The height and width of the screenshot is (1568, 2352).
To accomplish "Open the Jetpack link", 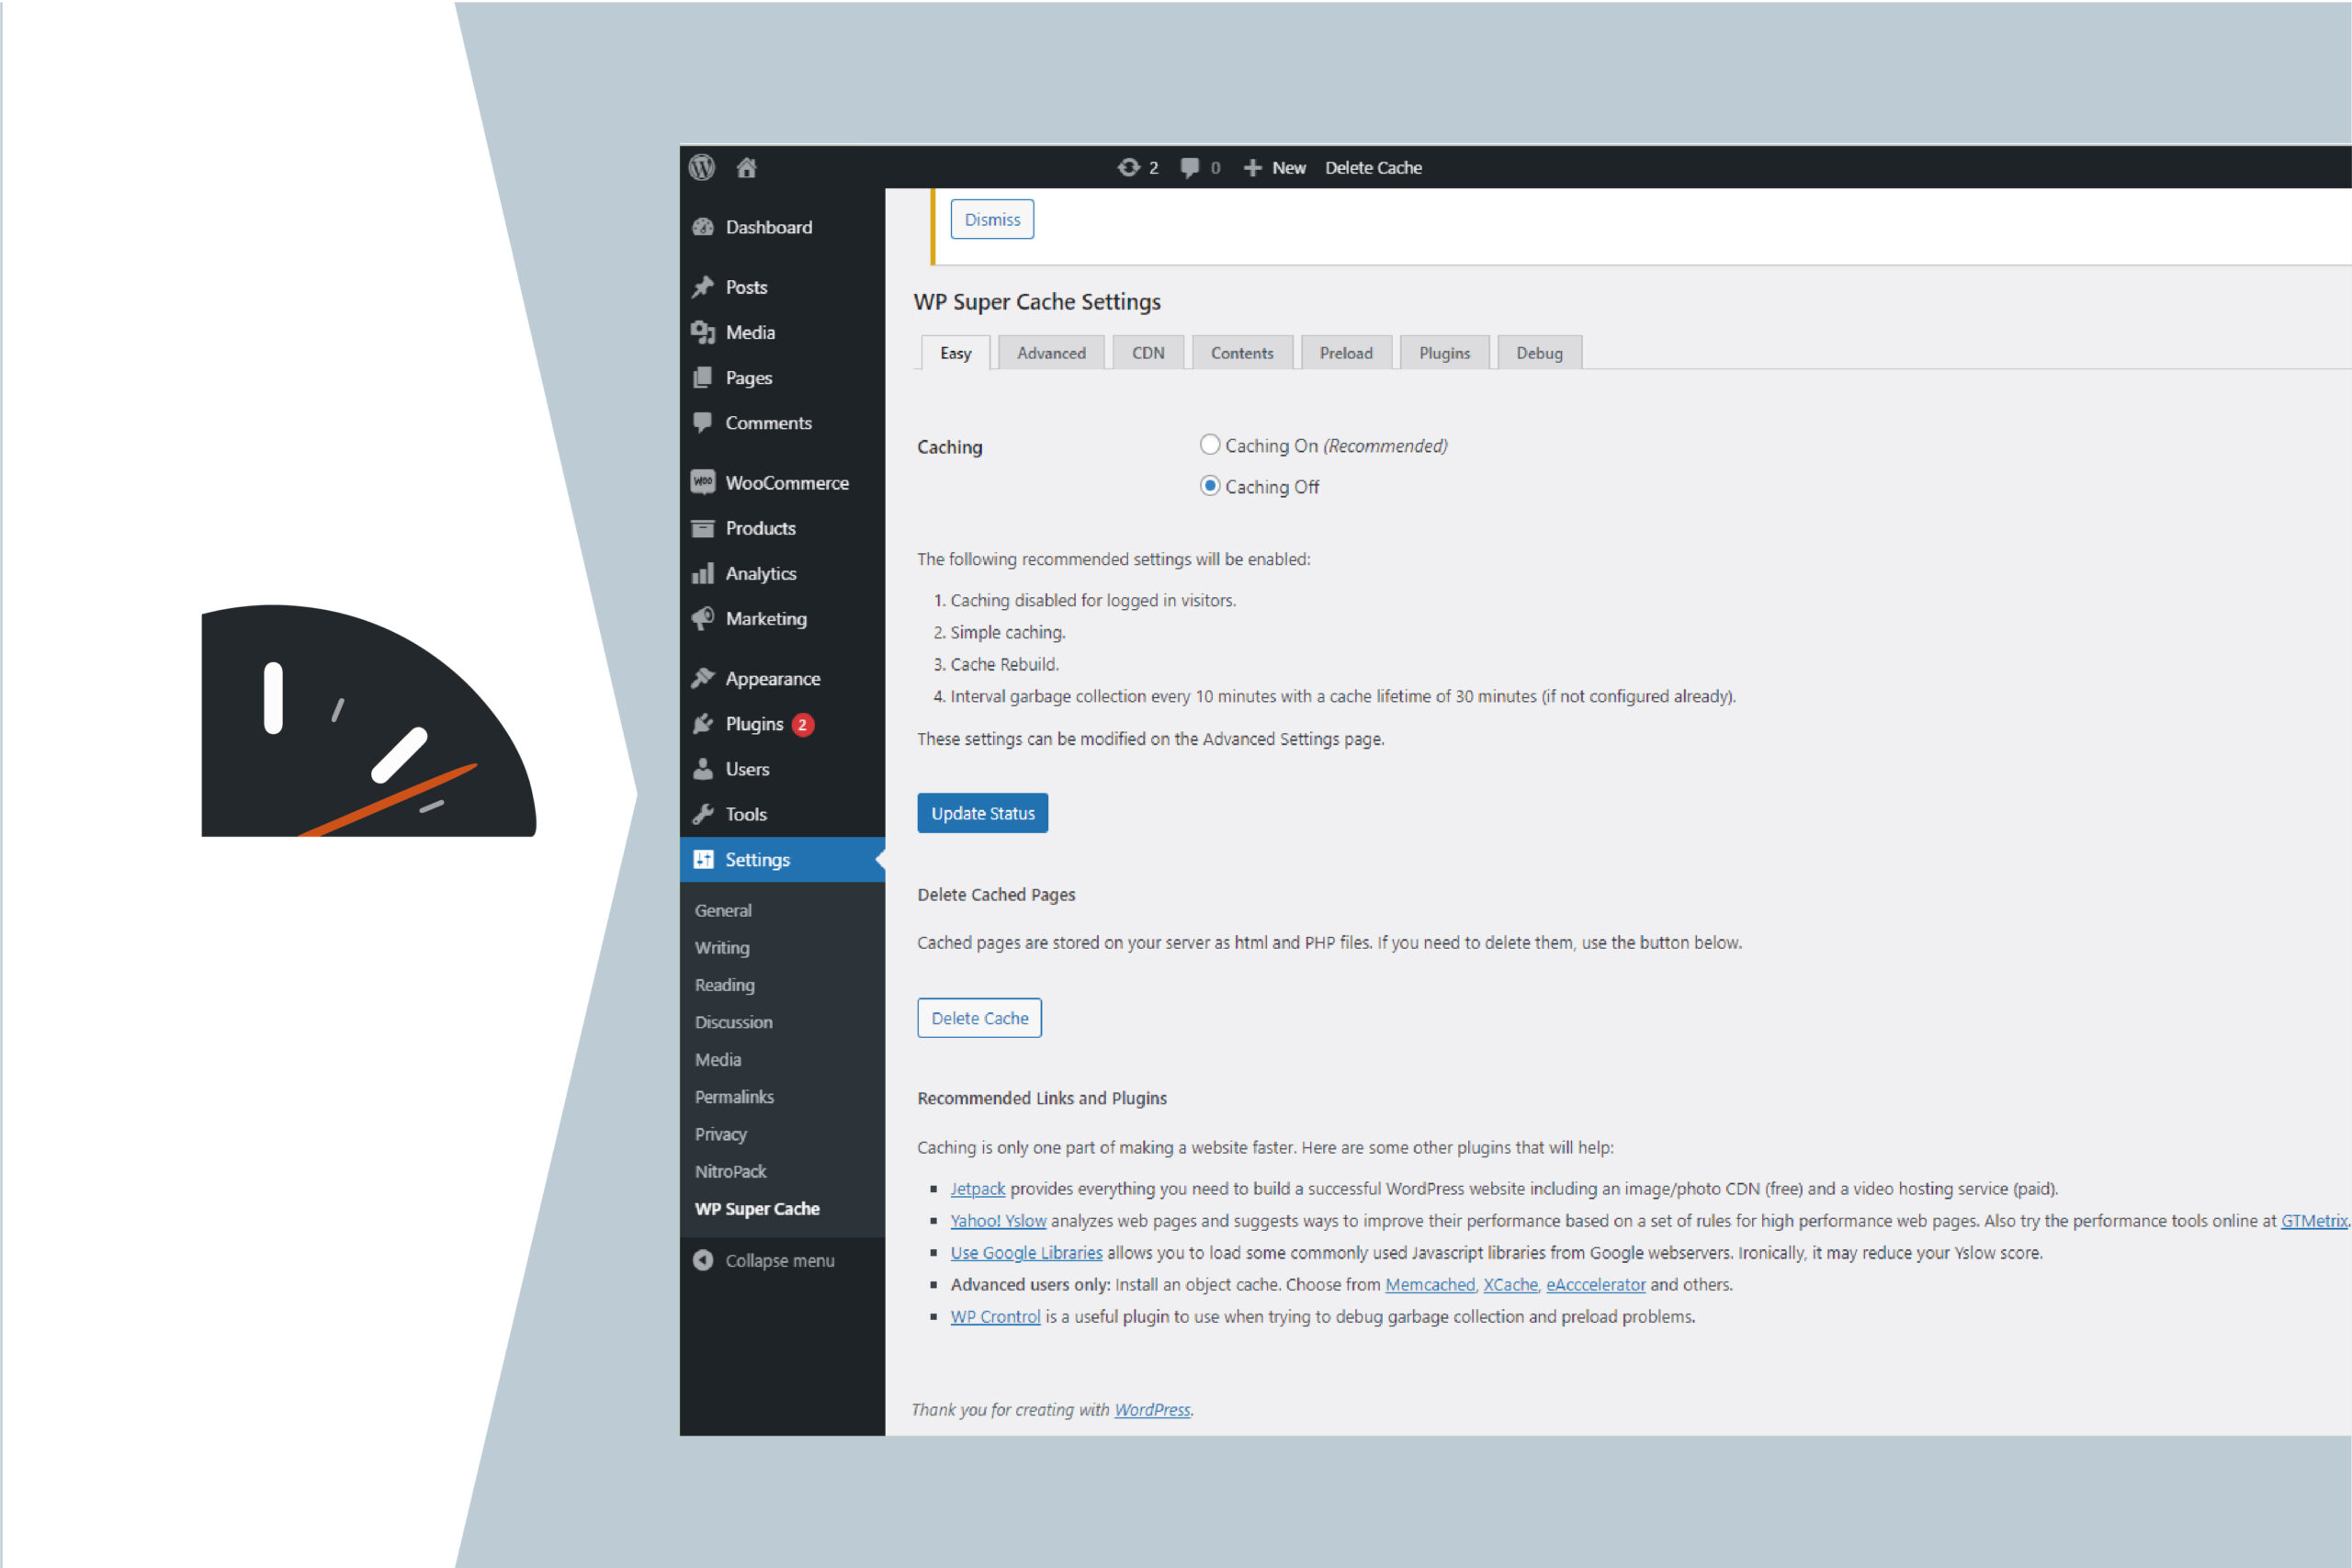I will pos(977,1188).
